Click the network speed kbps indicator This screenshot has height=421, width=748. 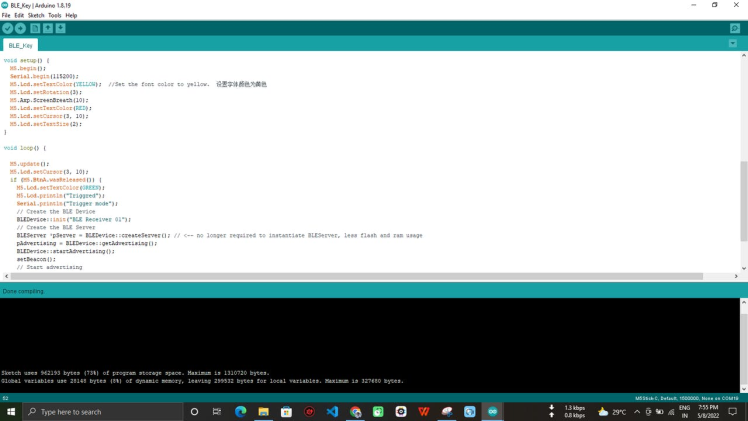568,411
